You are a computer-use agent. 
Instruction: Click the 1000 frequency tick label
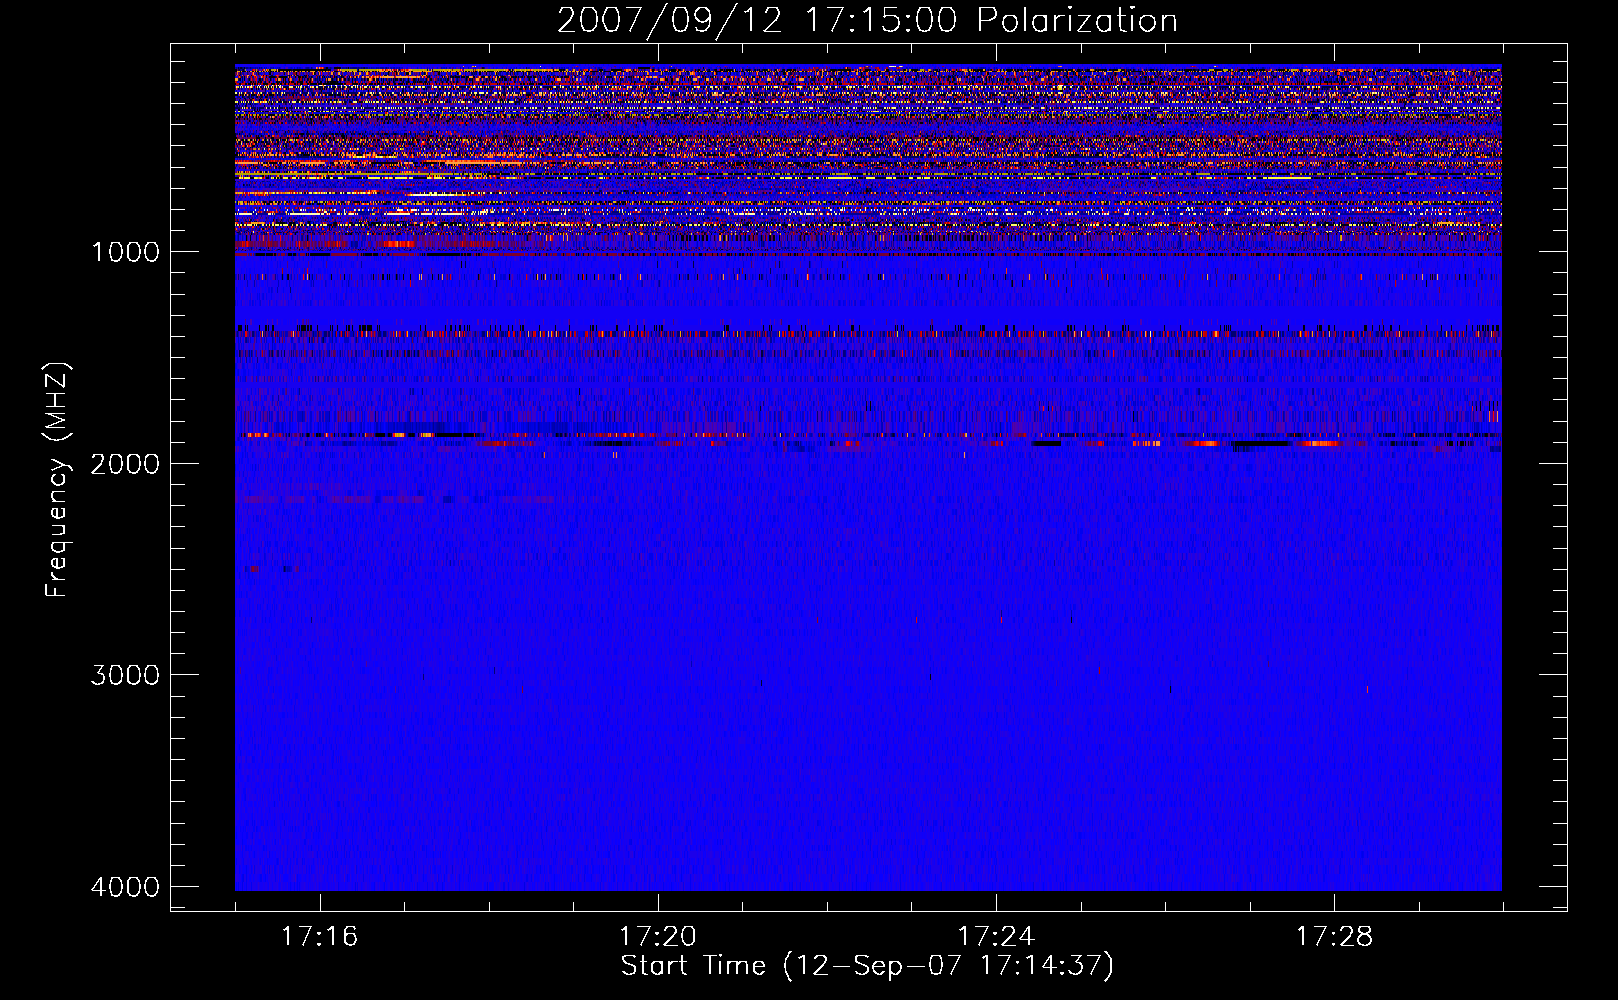click(x=126, y=252)
